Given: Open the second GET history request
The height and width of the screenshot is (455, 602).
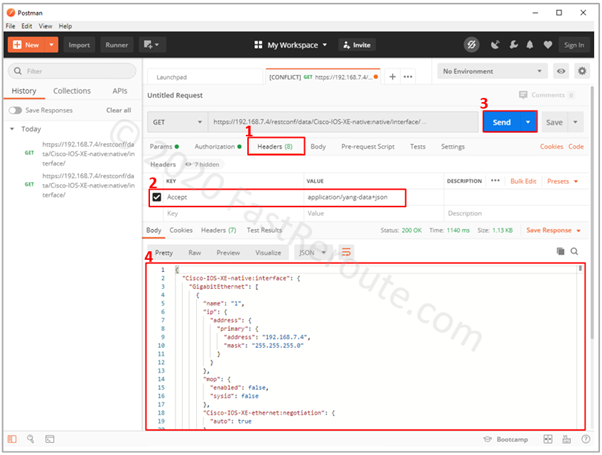Looking at the screenshot, I should tap(81, 185).
